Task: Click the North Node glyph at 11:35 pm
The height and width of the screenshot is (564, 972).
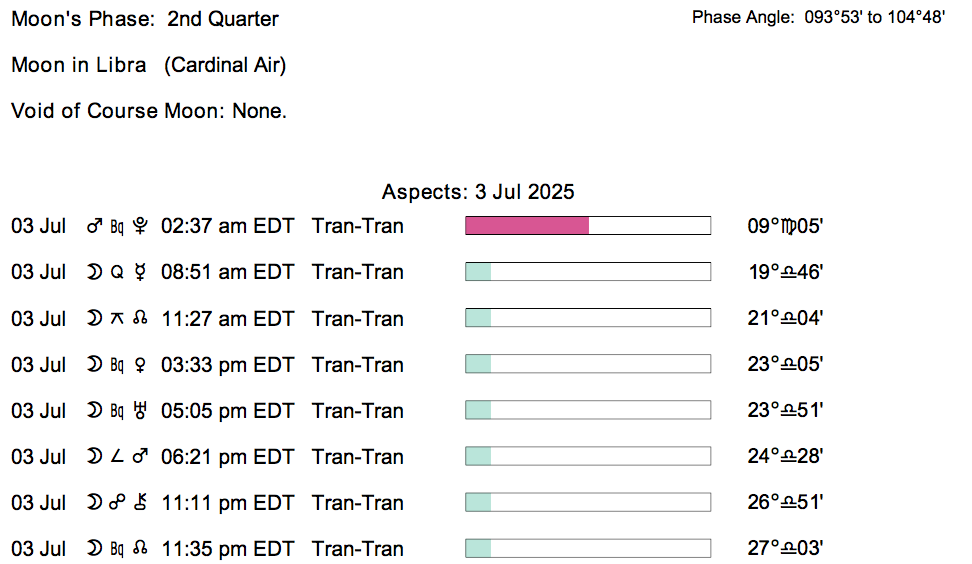Action: tap(140, 549)
